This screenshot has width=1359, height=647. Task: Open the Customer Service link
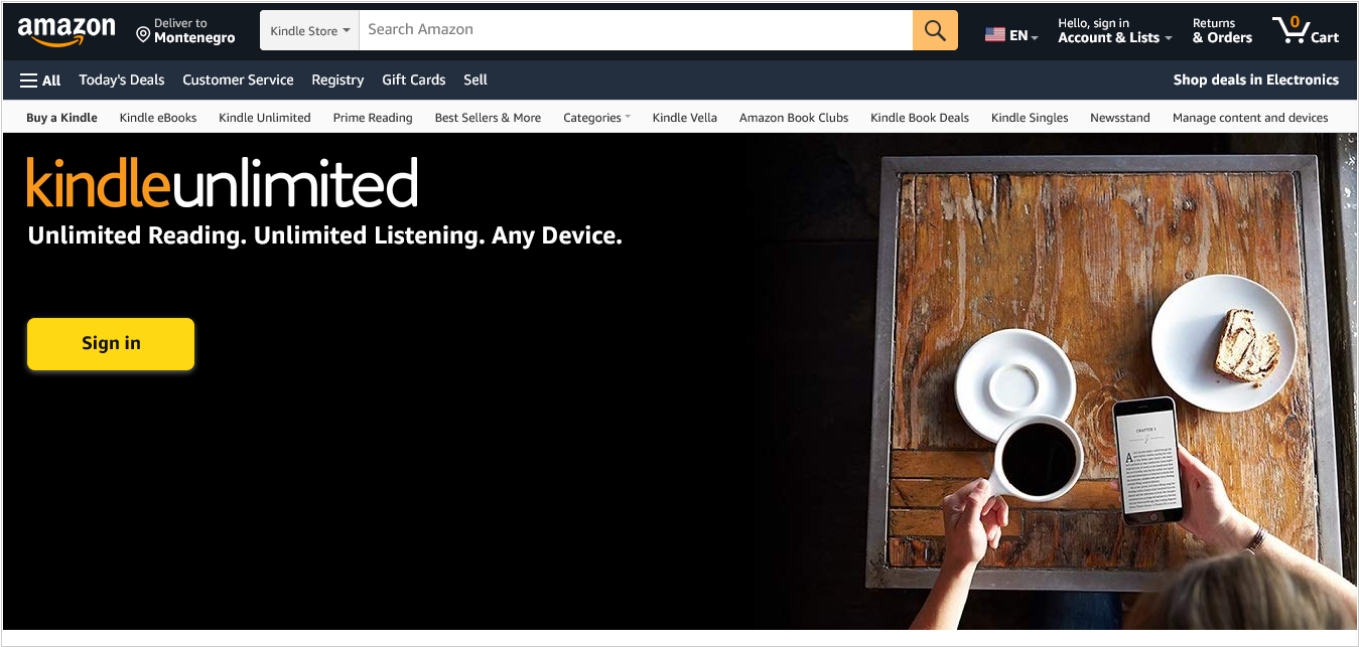(238, 80)
